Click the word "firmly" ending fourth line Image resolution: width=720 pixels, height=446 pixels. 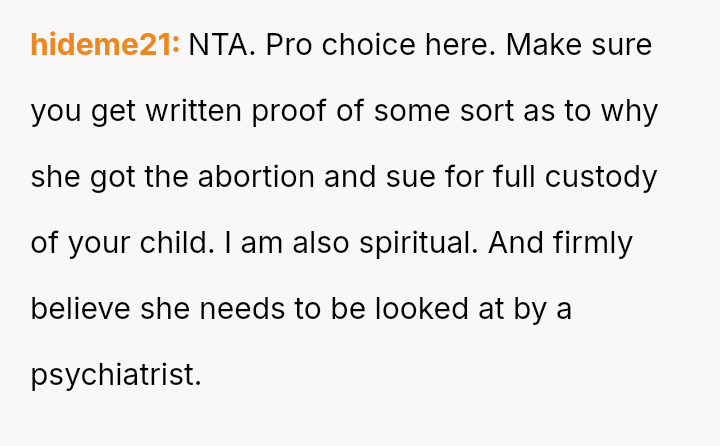coord(593,245)
